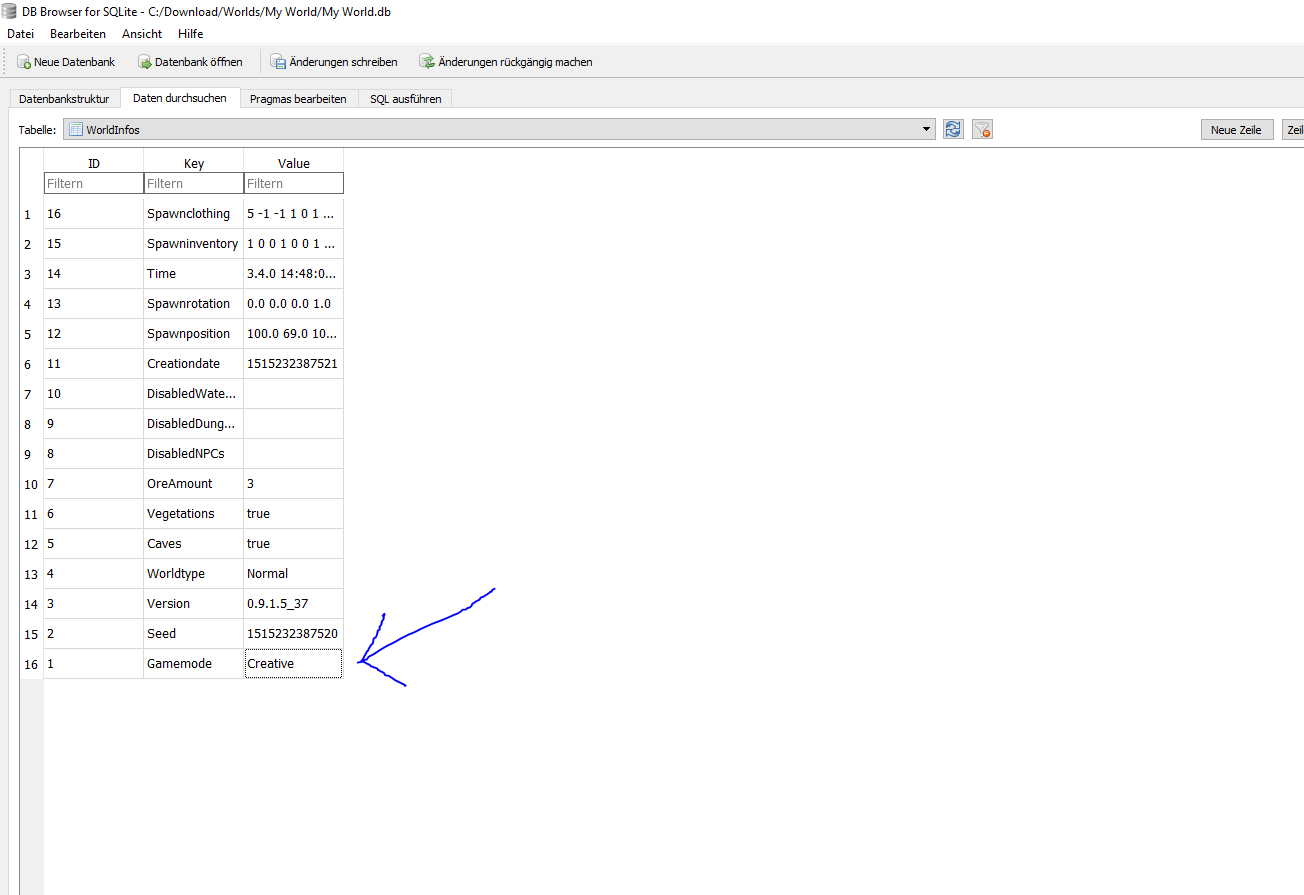Sort by the ID column header
The width and height of the screenshot is (1304, 895).
coord(94,163)
